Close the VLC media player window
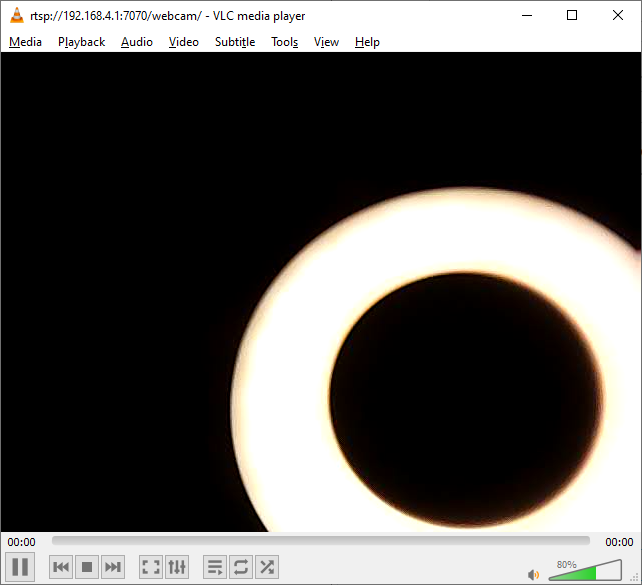 click(x=618, y=16)
